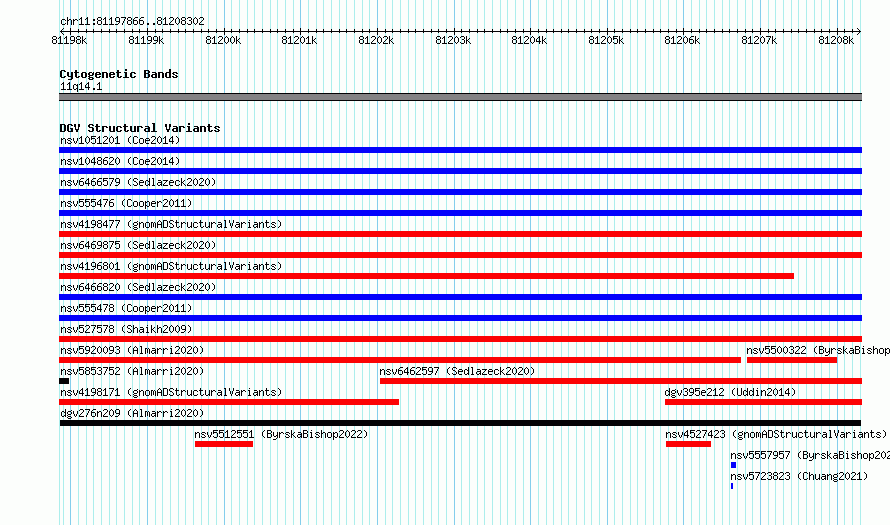
Task: Click the 81199k ruler position
Action: [x=146, y=40]
